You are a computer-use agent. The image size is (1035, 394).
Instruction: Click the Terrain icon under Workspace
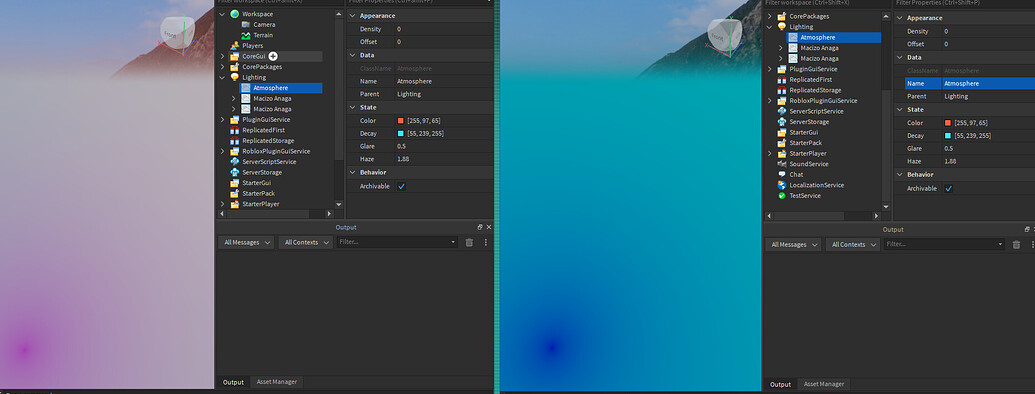(x=246, y=35)
